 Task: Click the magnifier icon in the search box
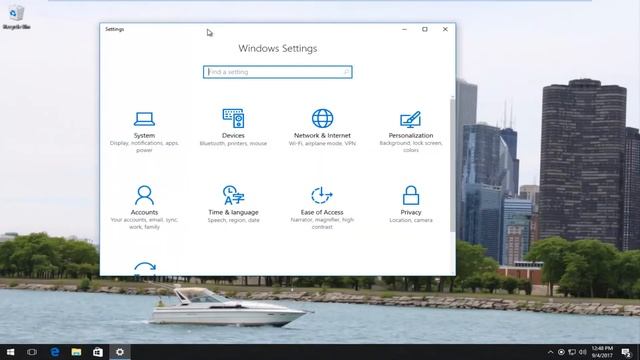[346, 72]
